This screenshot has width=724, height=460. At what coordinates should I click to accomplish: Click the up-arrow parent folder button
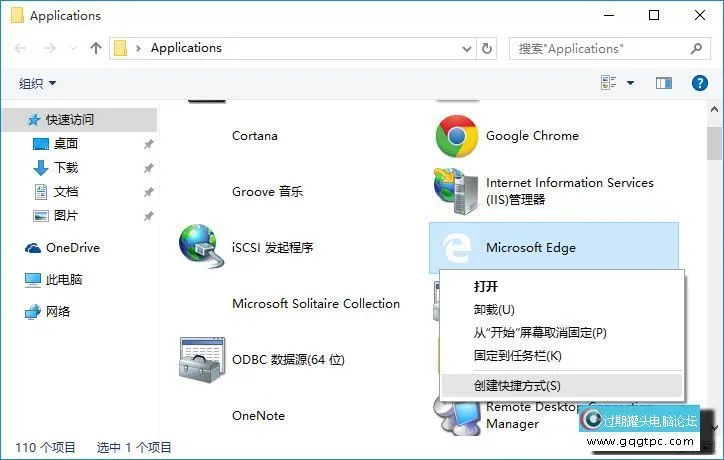click(x=96, y=48)
